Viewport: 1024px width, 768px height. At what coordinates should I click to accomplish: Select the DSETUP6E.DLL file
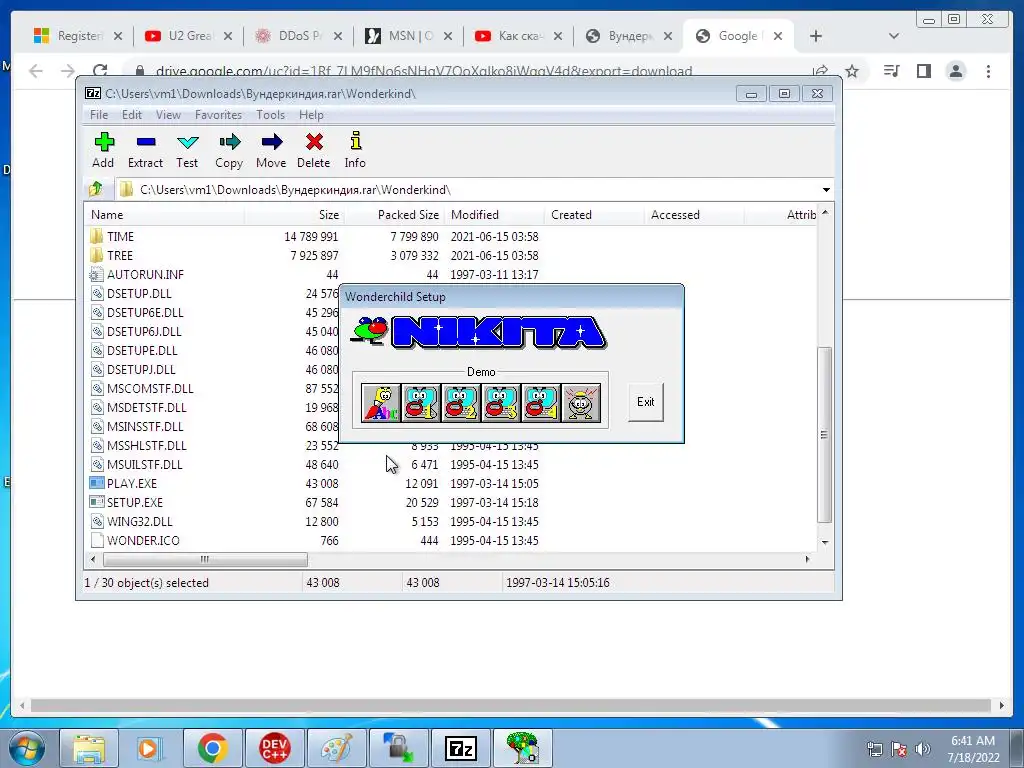tap(145, 312)
